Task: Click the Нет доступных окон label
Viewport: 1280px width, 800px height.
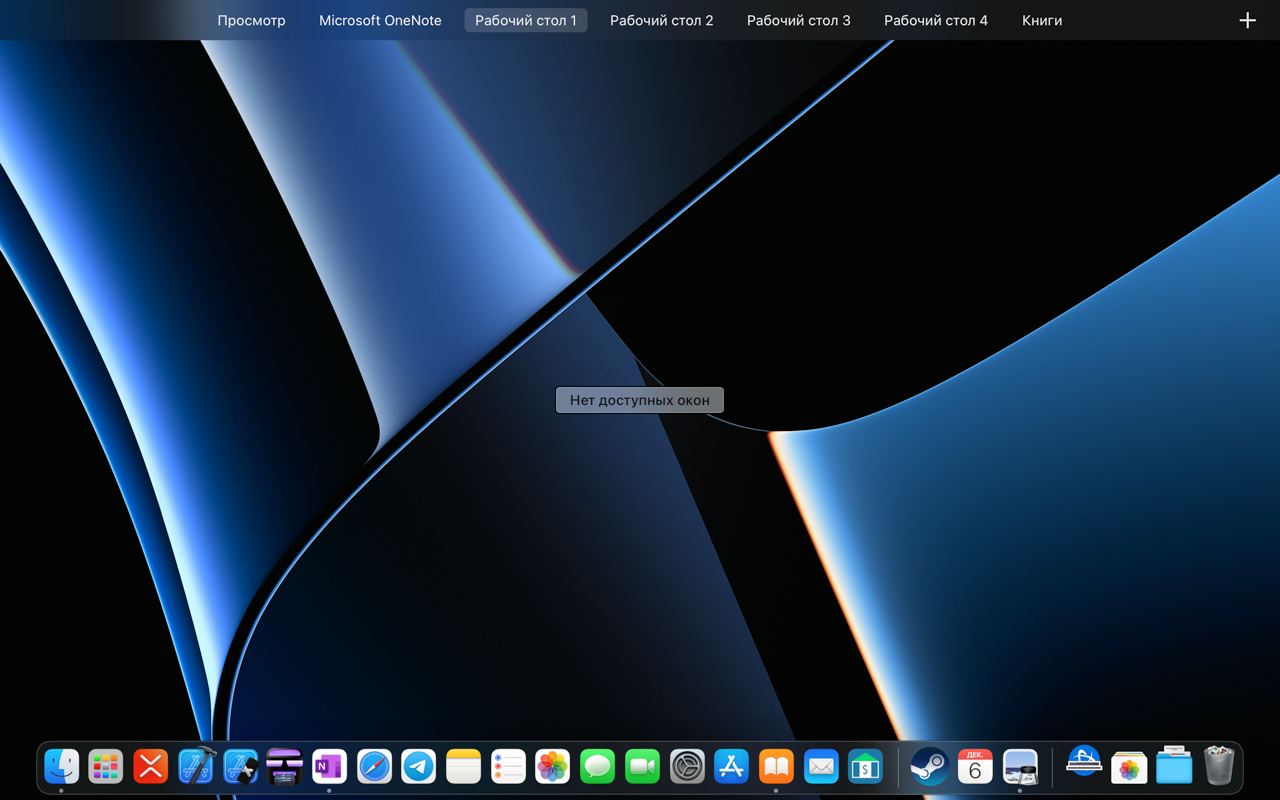Action: [640, 400]
